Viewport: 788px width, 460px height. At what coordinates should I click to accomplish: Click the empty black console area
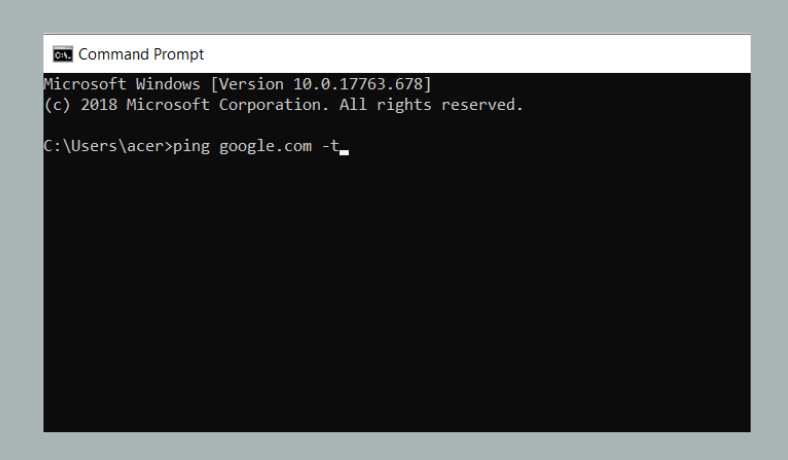(x=397, y=292)
